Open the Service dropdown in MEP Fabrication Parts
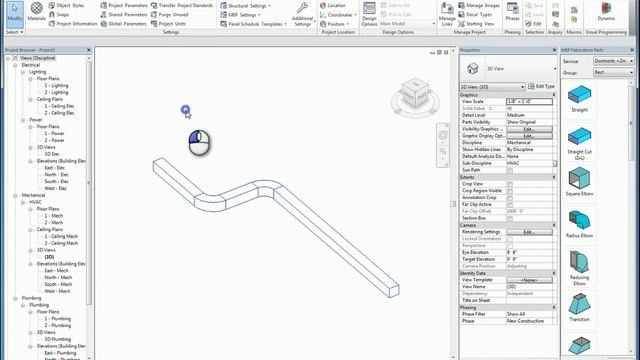This screenshot has height=360, width=640. [x=613, y=61]
